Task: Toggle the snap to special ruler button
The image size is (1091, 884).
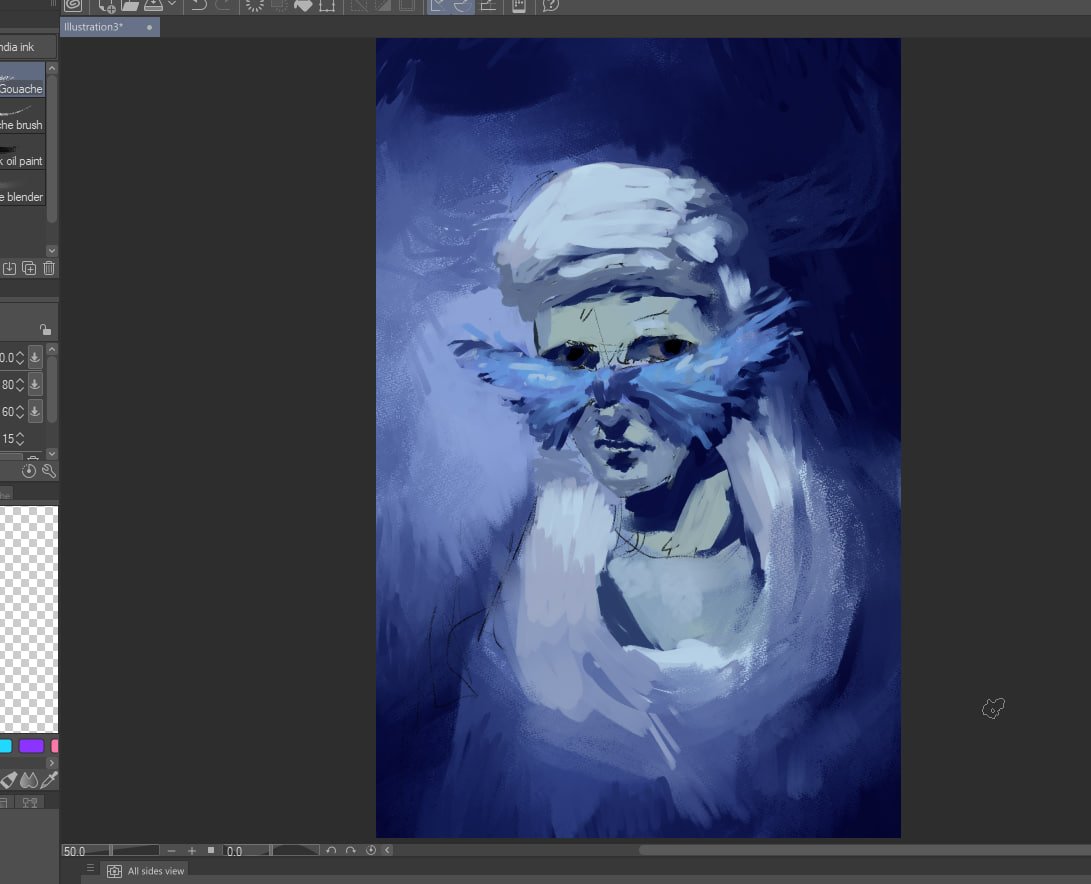Action: tap(462, 5)
